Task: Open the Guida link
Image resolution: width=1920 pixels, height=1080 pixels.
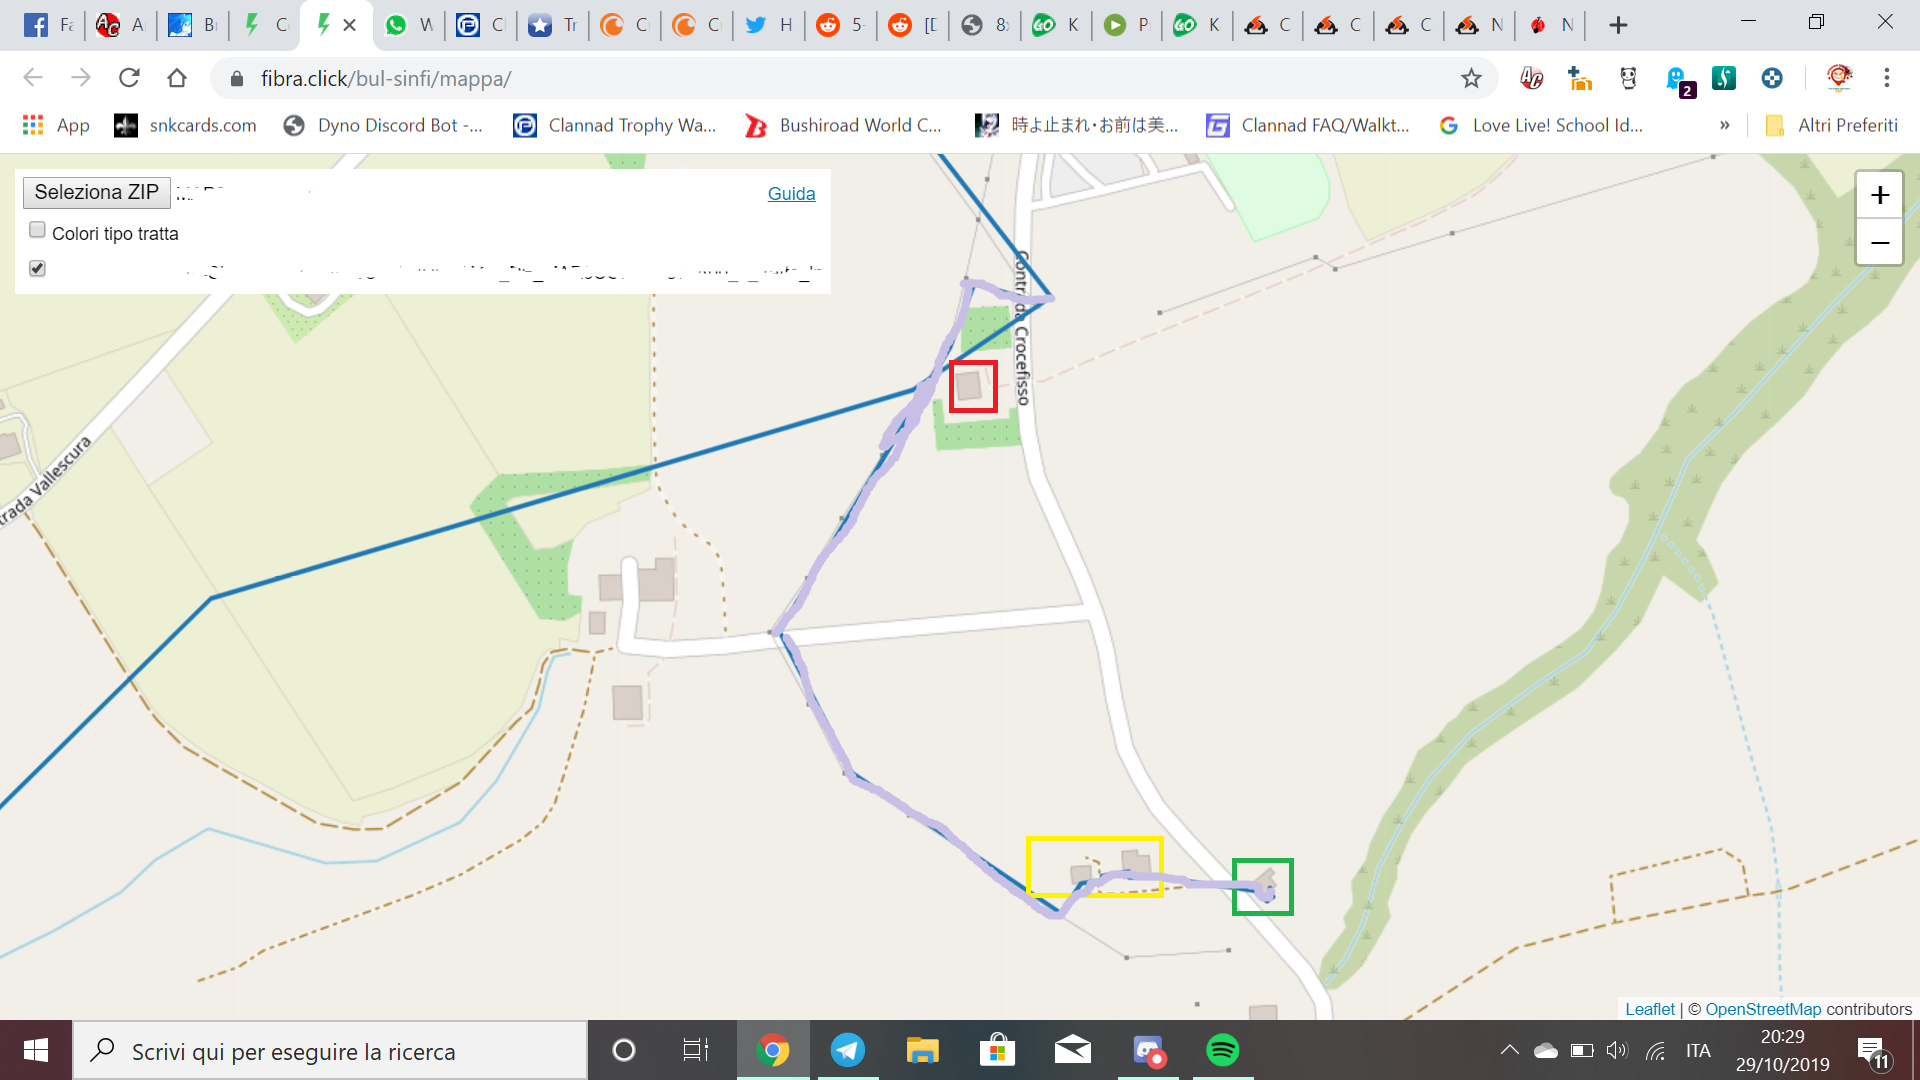Action: click(x=791, y=194)
